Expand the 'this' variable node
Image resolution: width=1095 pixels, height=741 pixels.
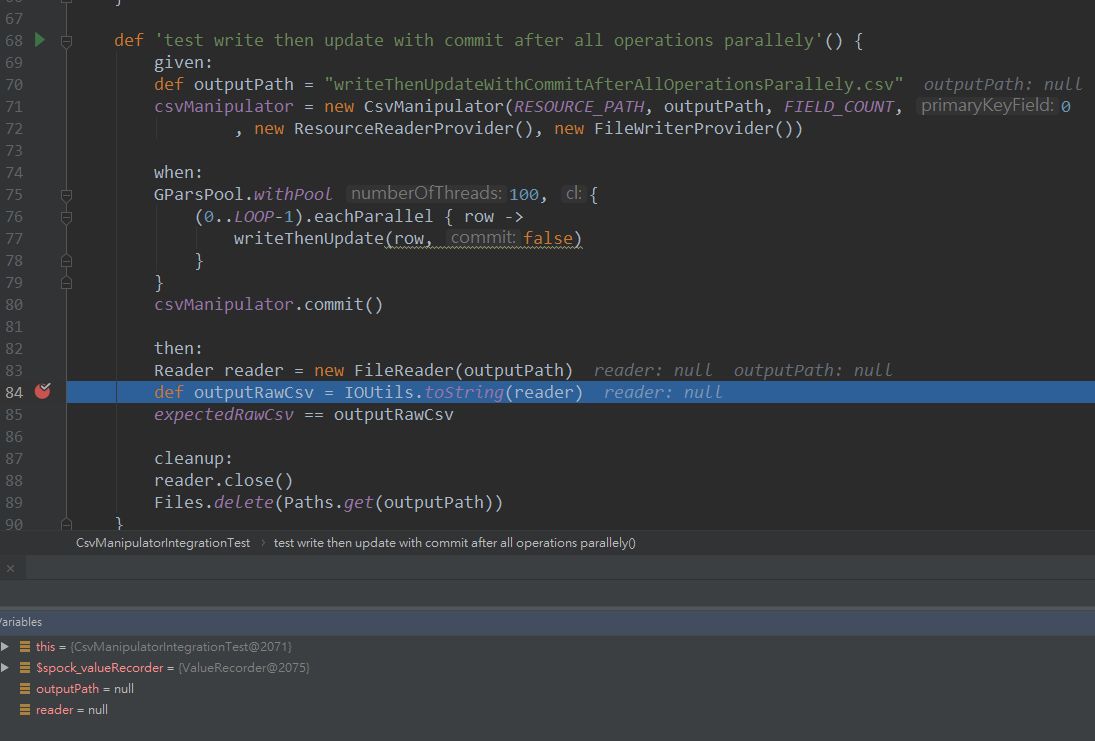pyautogui.click(x=5, y=647)
